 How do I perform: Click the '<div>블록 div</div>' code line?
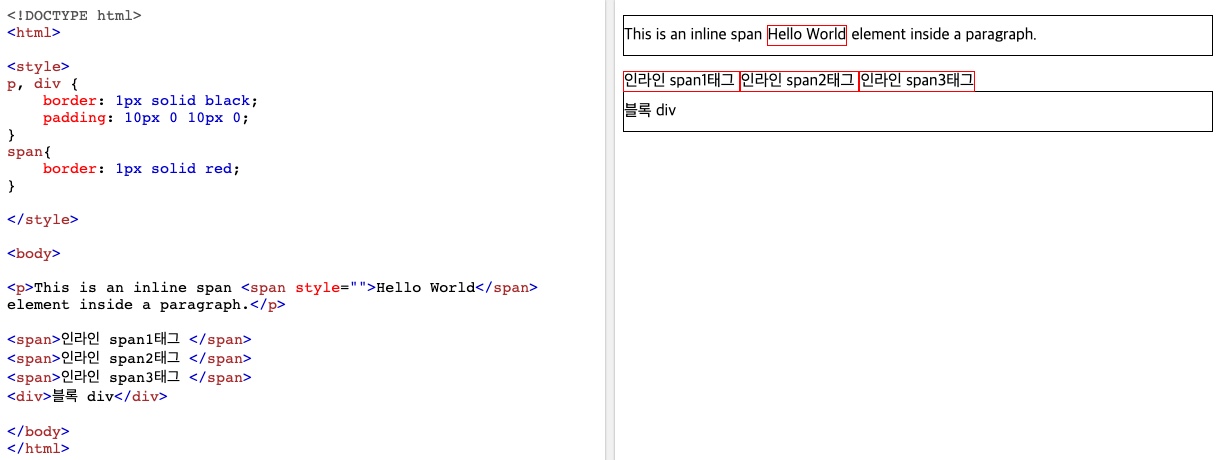87,396
